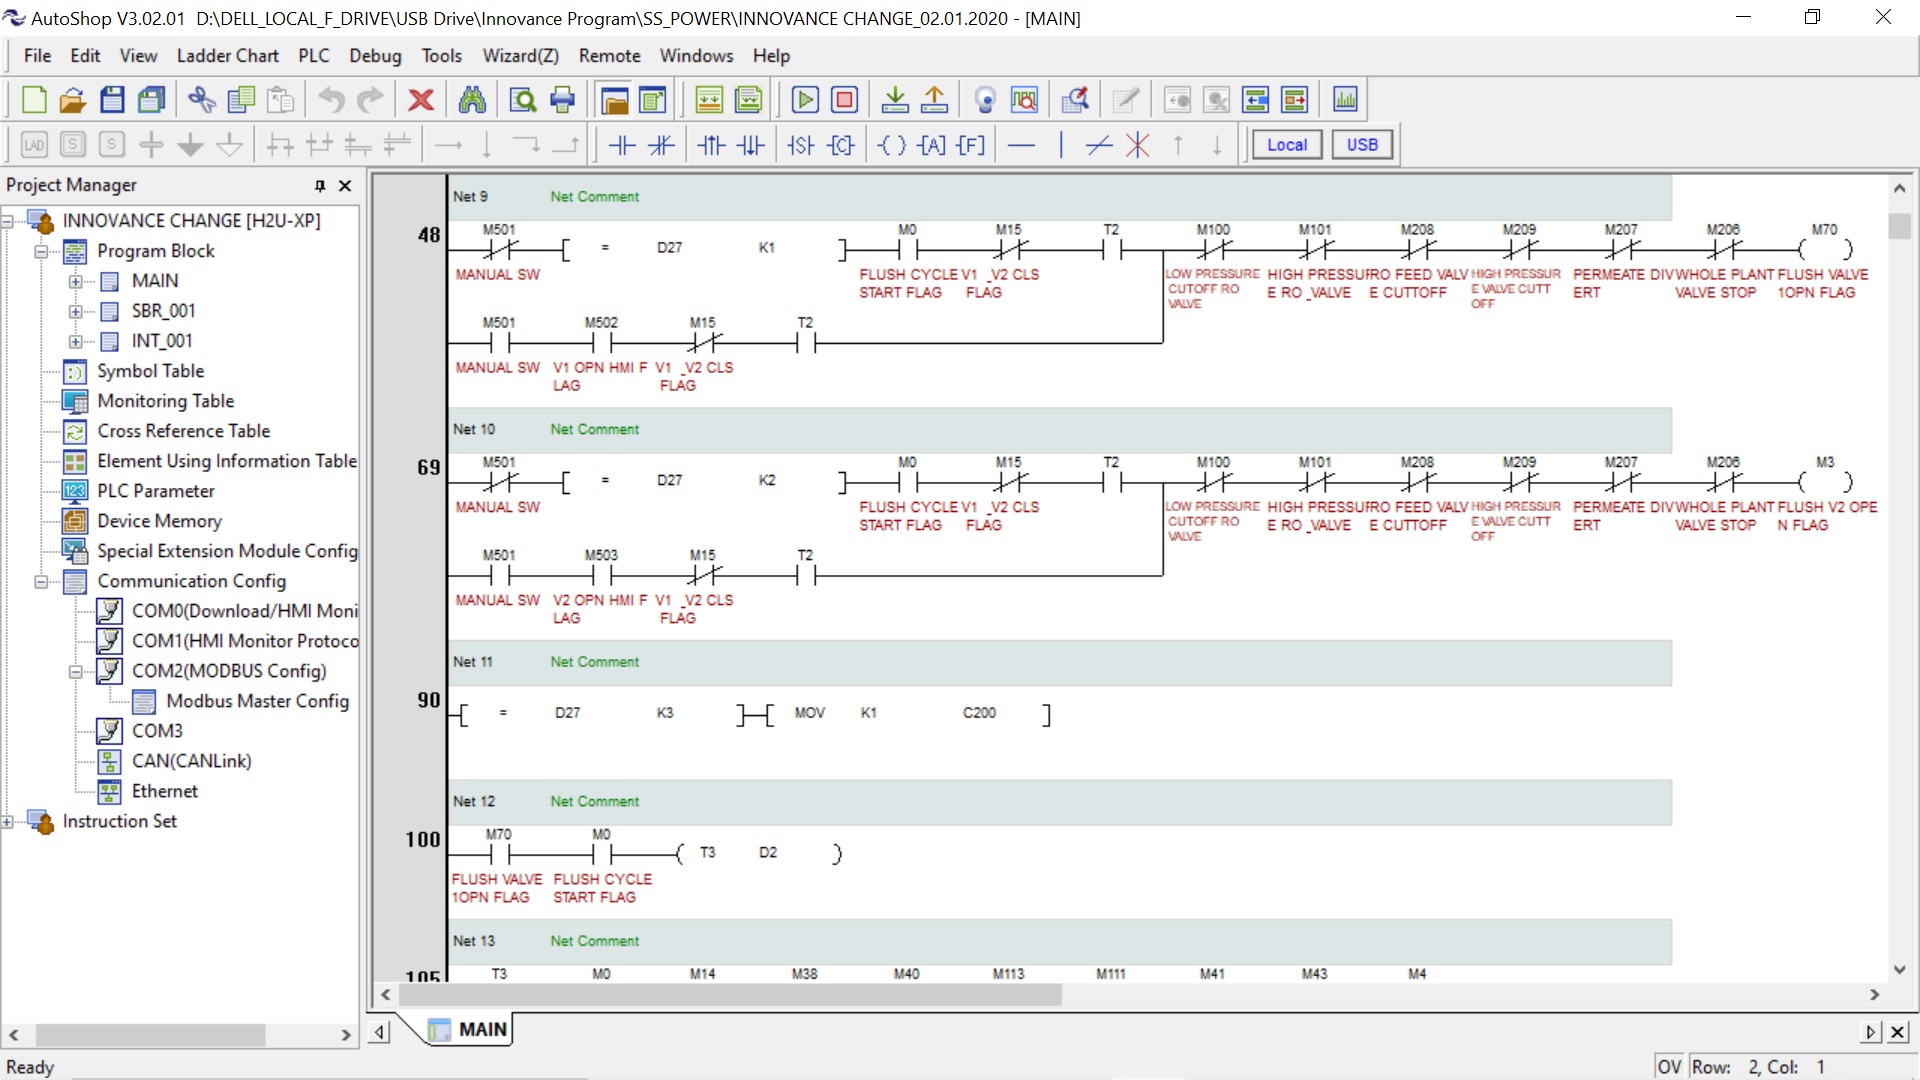Click the red X delete icon

pos(421,100)
